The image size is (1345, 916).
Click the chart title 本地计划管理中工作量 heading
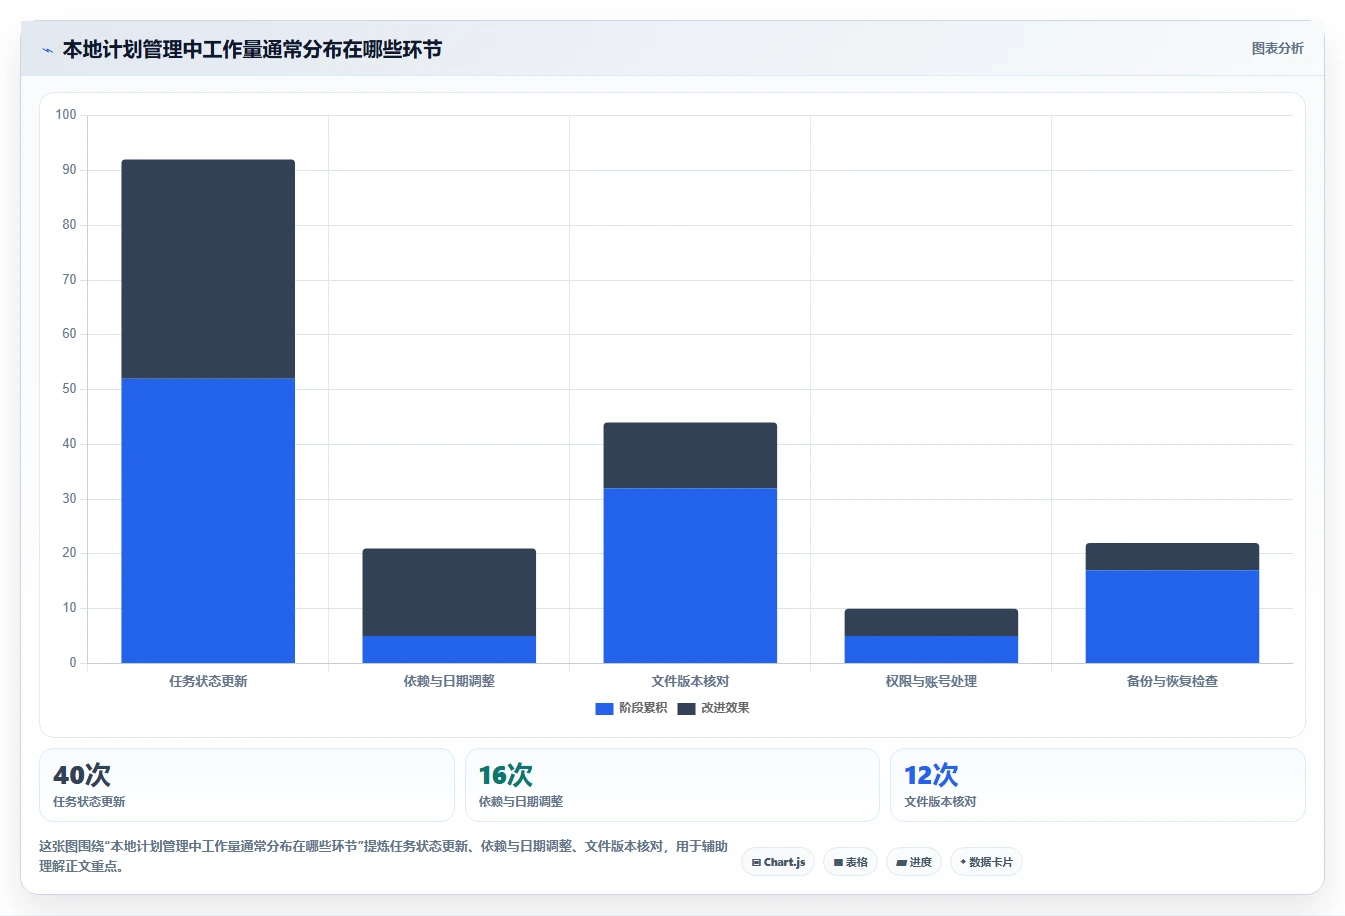pos(252,49)
